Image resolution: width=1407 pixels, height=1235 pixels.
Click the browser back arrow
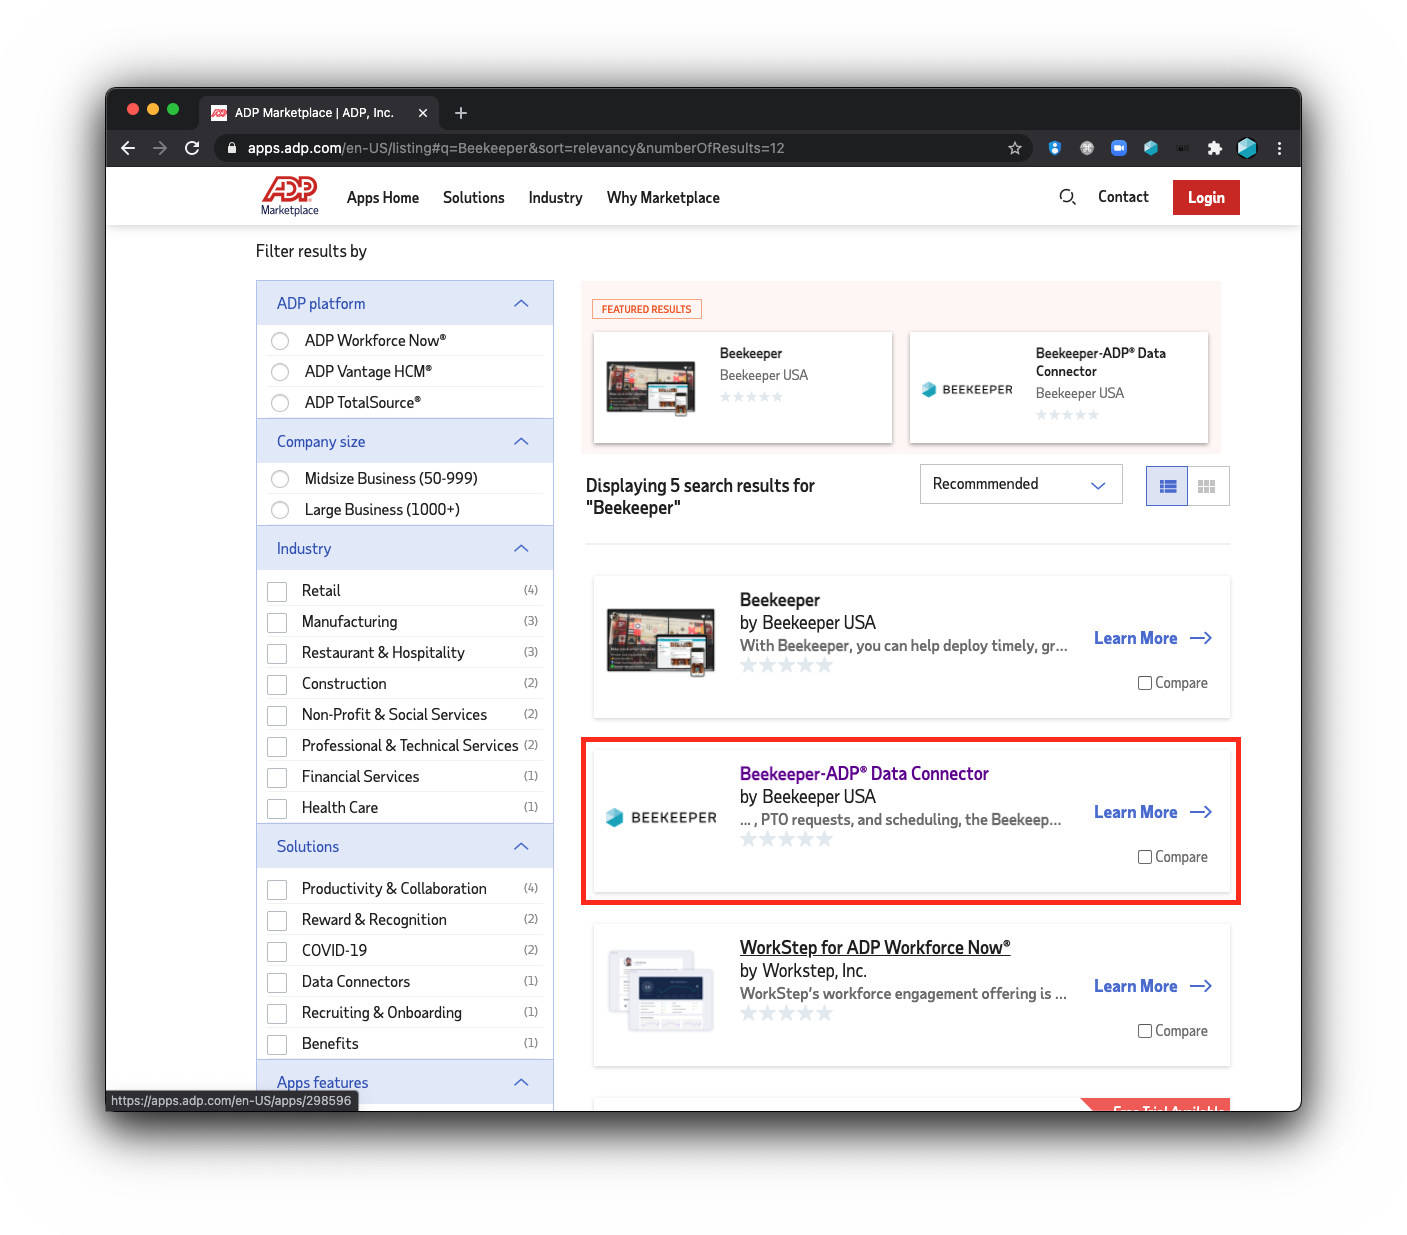[128, 148]
